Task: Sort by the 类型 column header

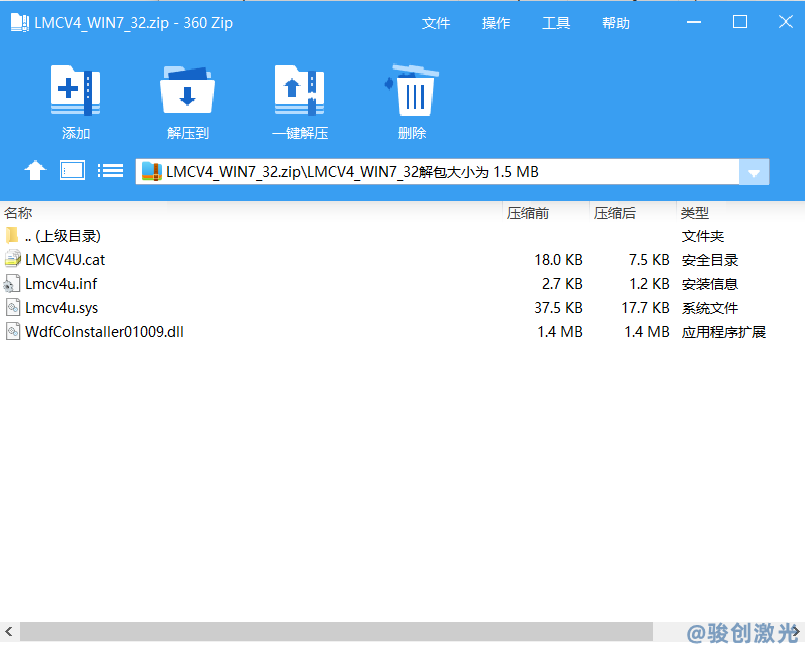Action: point(695,213)
